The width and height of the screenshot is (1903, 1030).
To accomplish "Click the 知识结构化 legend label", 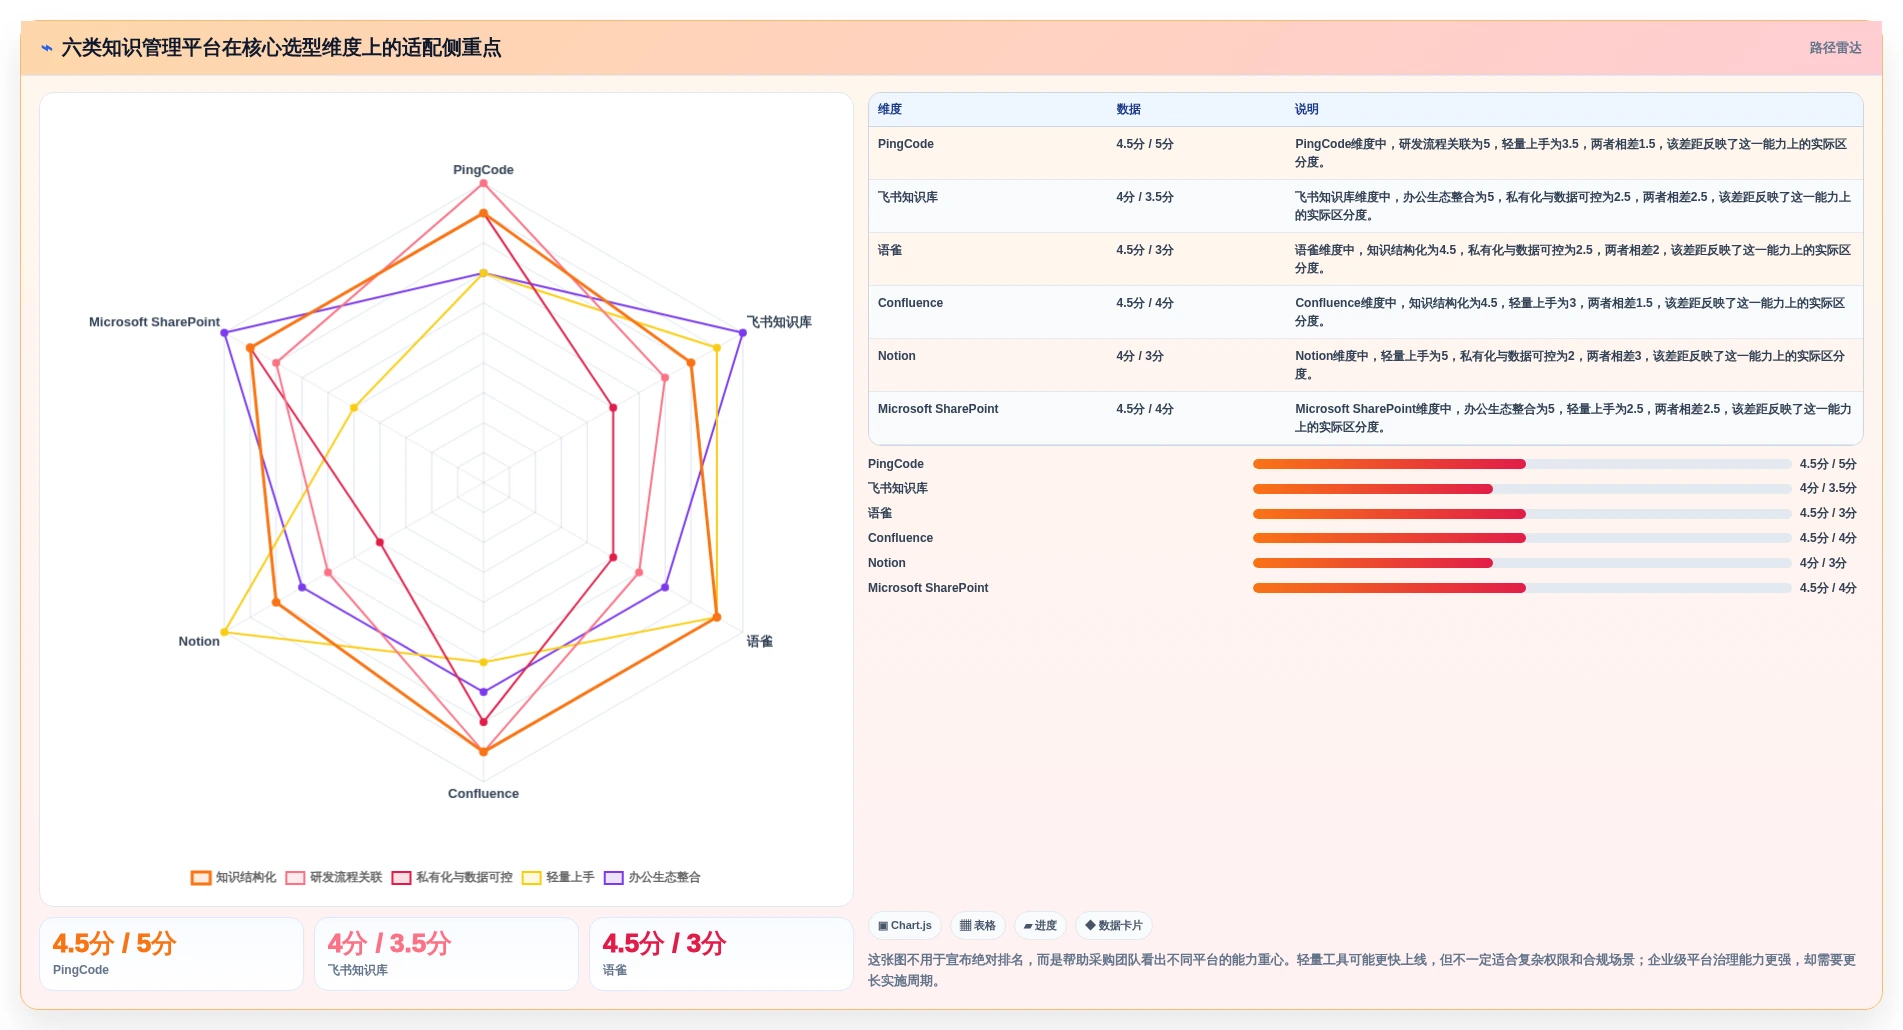I will tap(246, 877).
